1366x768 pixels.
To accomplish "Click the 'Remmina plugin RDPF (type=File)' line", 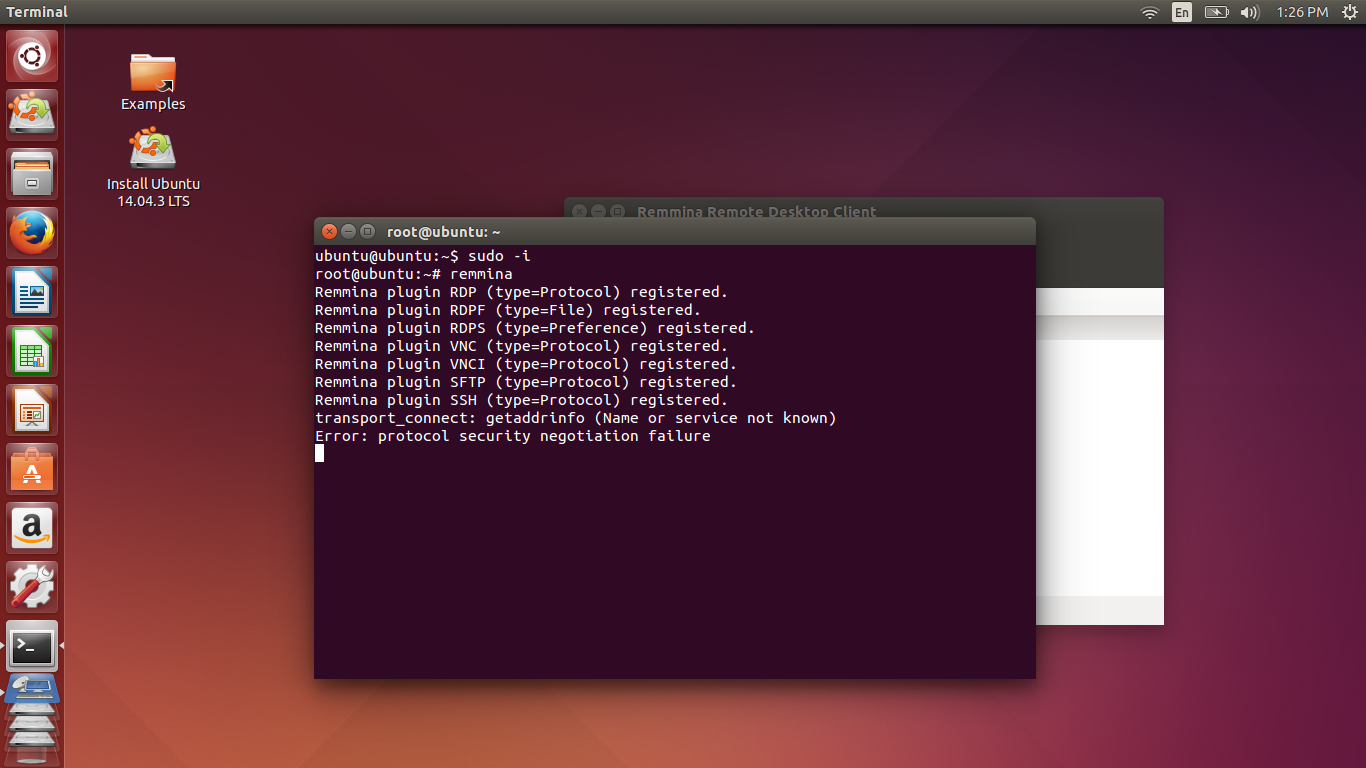I will point(508,310).
